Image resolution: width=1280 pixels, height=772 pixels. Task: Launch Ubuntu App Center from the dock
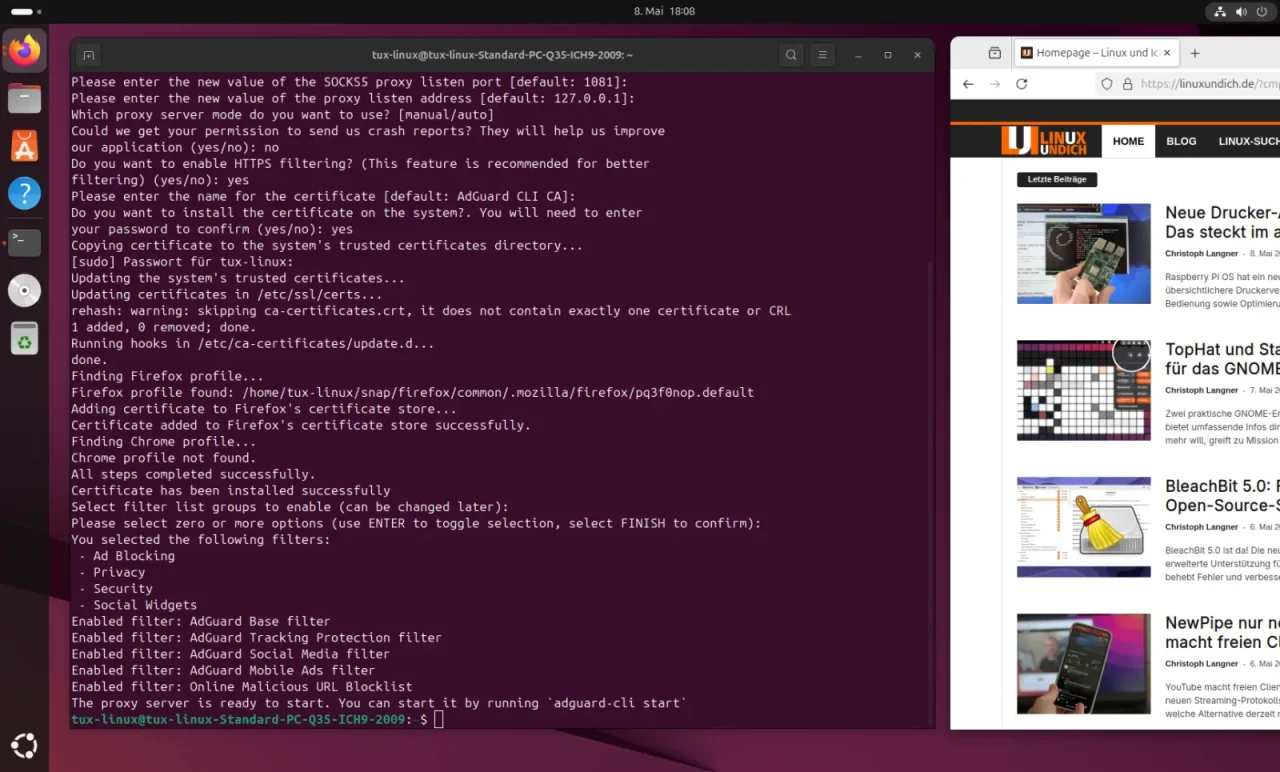click(24, 146)
